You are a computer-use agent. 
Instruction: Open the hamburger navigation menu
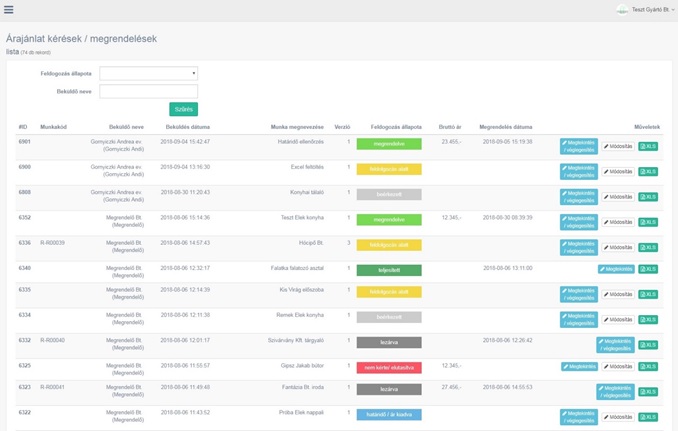pyautogui.click(x=9, y=10)
